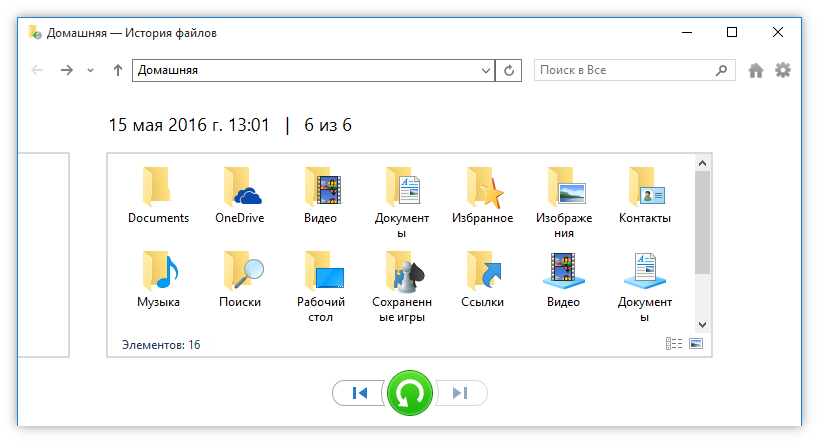Open the settings gear menu
Screen dimensions: 819x443
click(x=783, y=70)
